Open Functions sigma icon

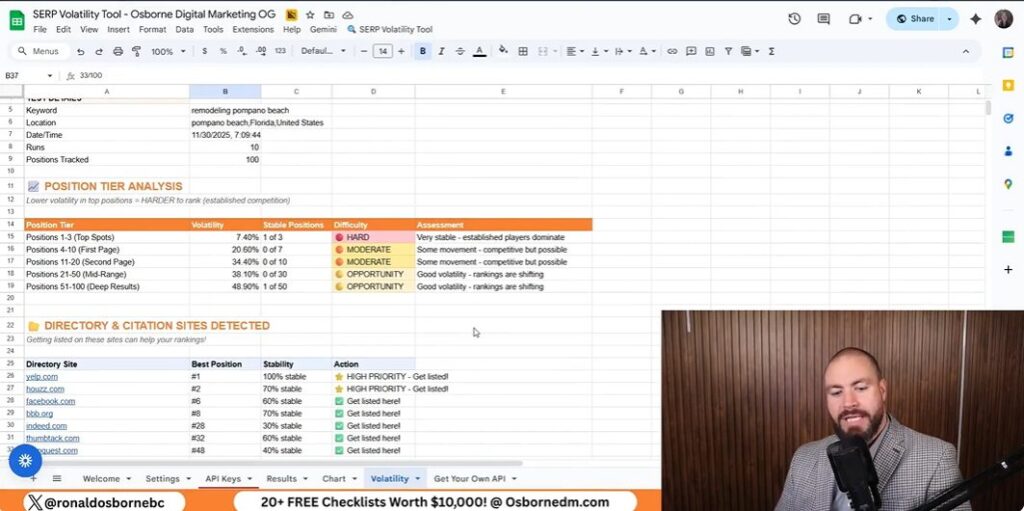tap(771, 51)
